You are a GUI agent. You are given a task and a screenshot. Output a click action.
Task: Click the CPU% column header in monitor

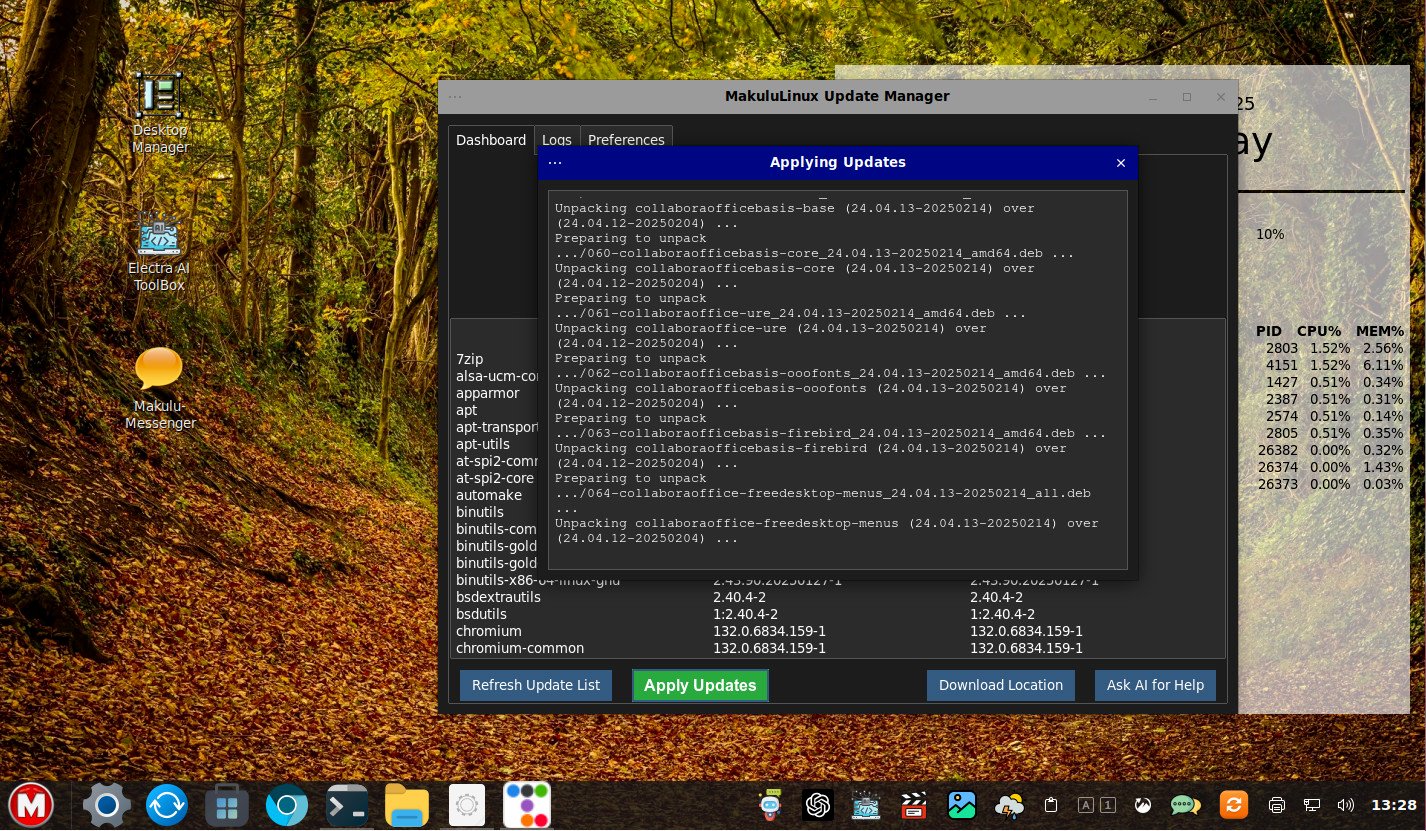(x=1318, y=331)
